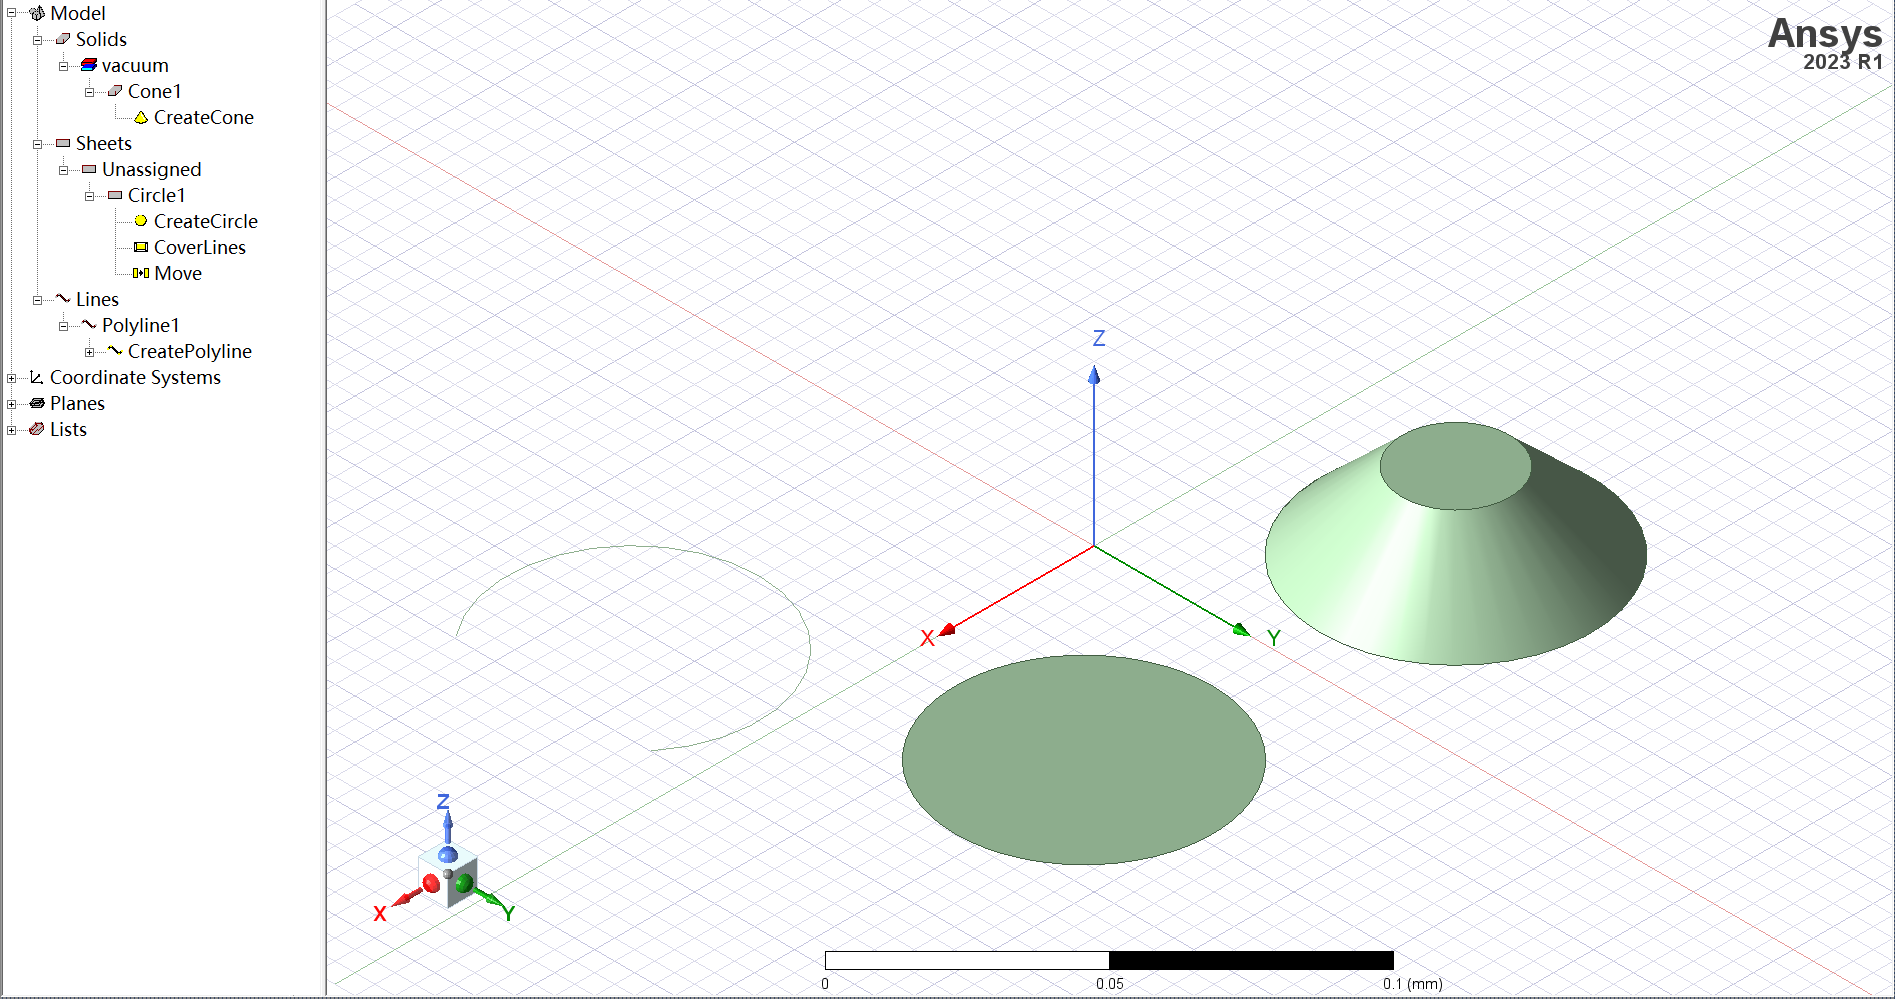Click the CoverLines operation icon

(x=141, y=247)
